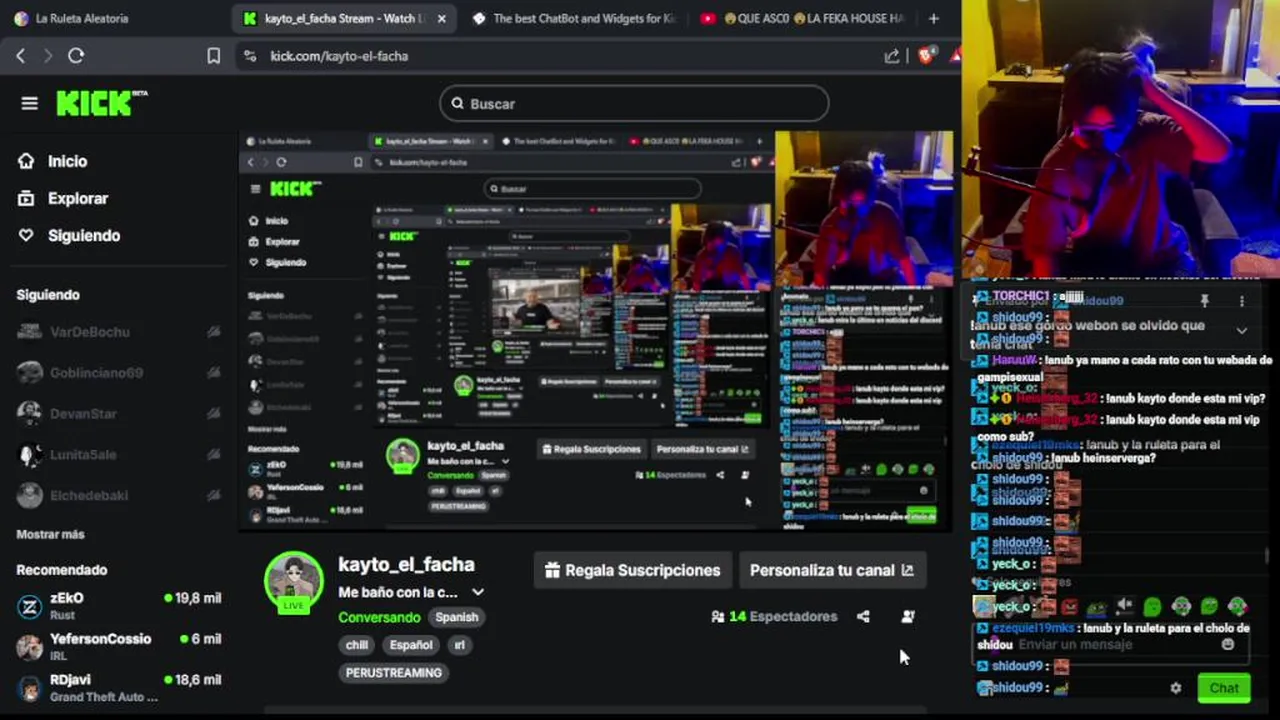Open recommended channel RDjavi
The image size is (1280, 720).
(x=118, y=687)
